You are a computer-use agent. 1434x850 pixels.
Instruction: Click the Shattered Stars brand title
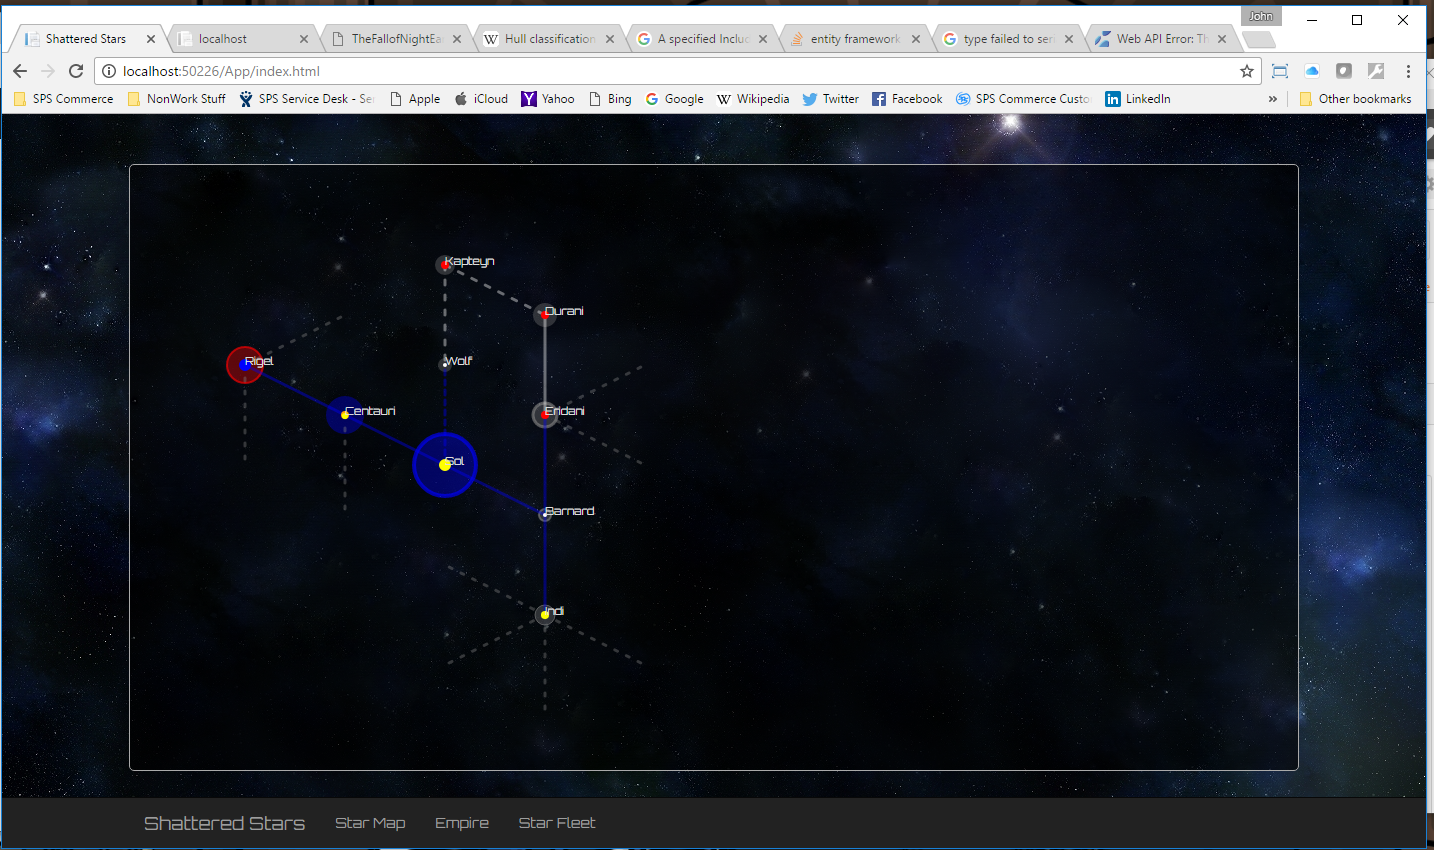click(x=225, y=823)
